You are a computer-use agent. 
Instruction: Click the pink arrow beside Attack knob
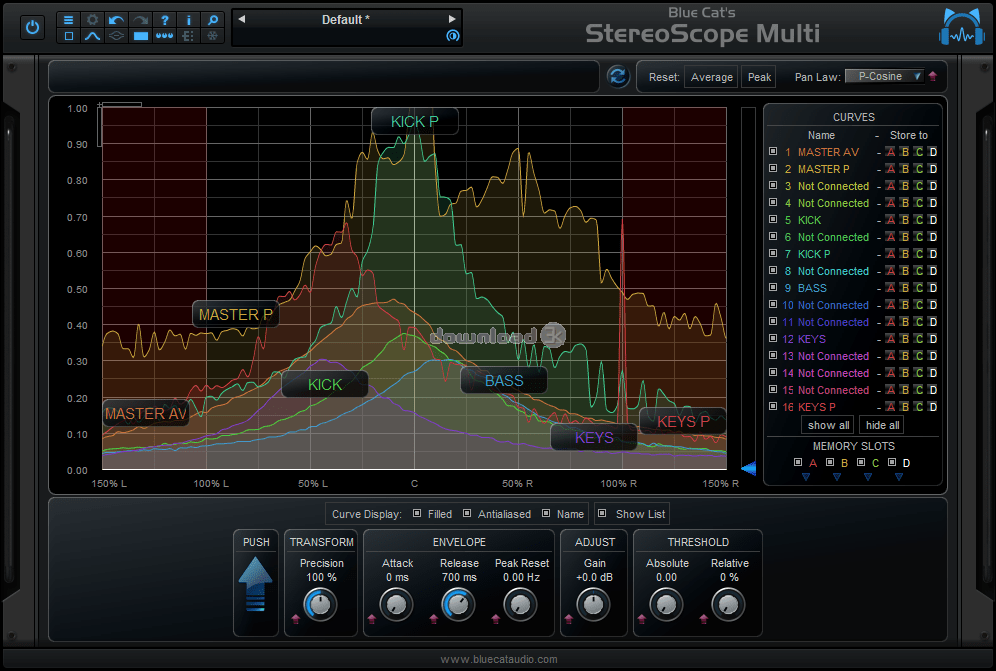(x=372, y=619)
